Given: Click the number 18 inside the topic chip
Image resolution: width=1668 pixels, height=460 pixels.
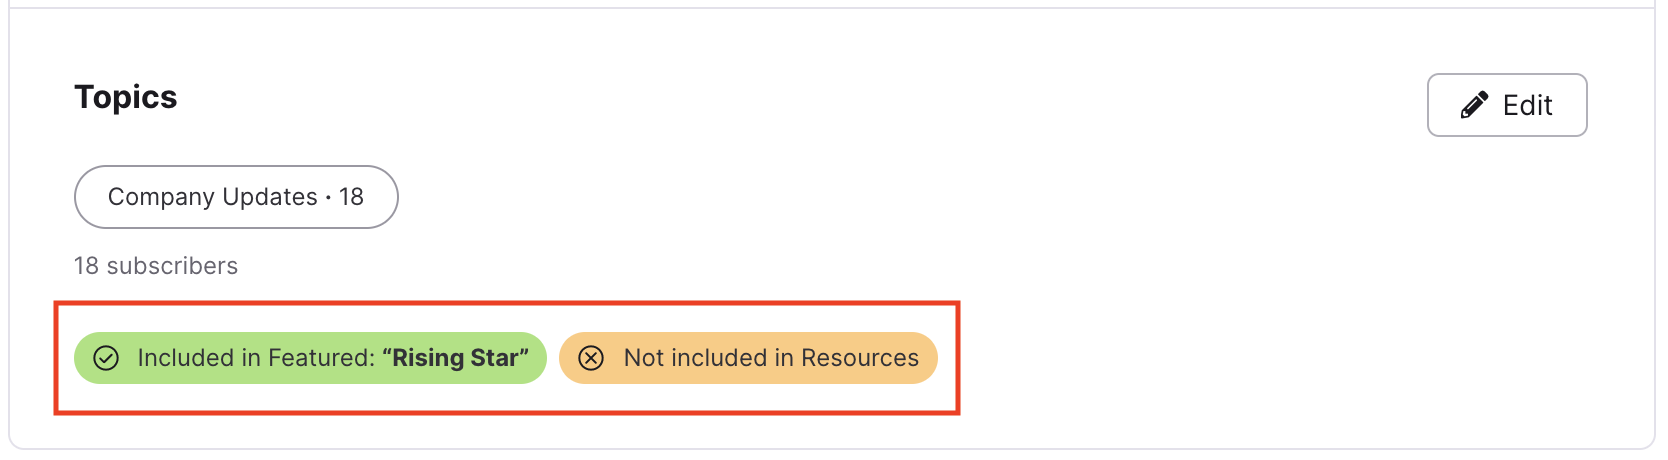Looking at the screenshot, I should (351, 197).
